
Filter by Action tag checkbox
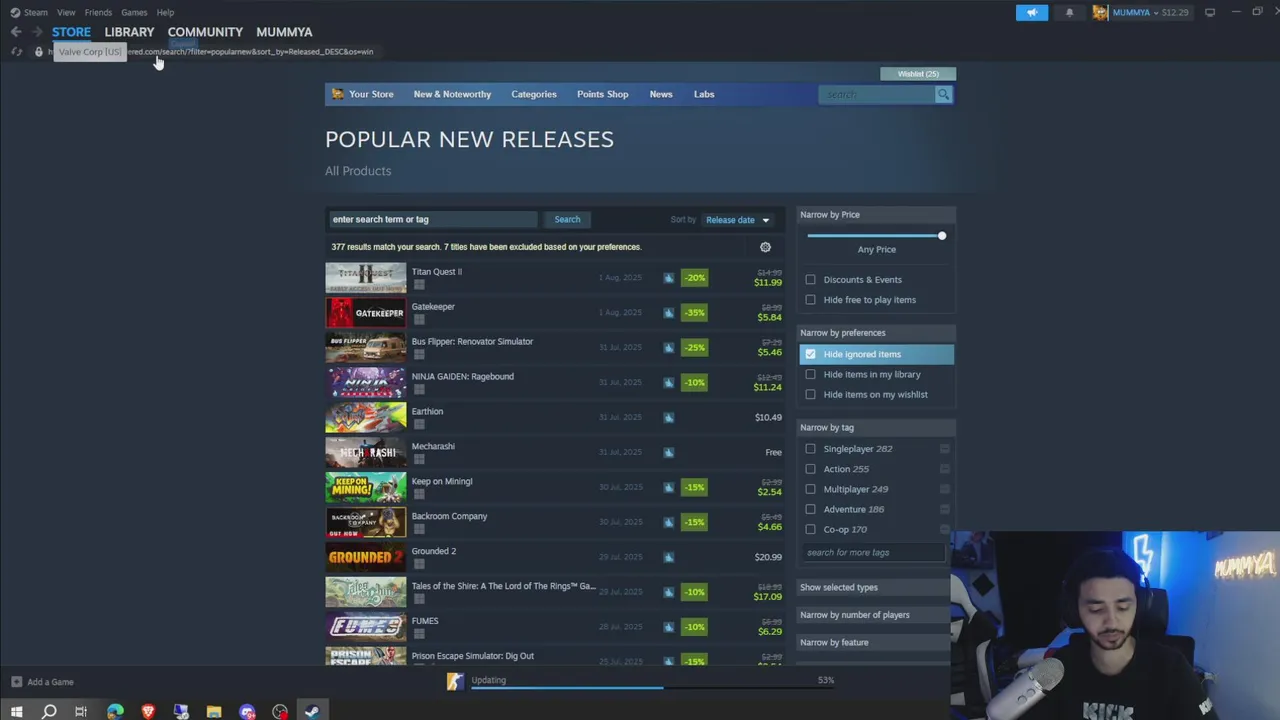(810, 469)
